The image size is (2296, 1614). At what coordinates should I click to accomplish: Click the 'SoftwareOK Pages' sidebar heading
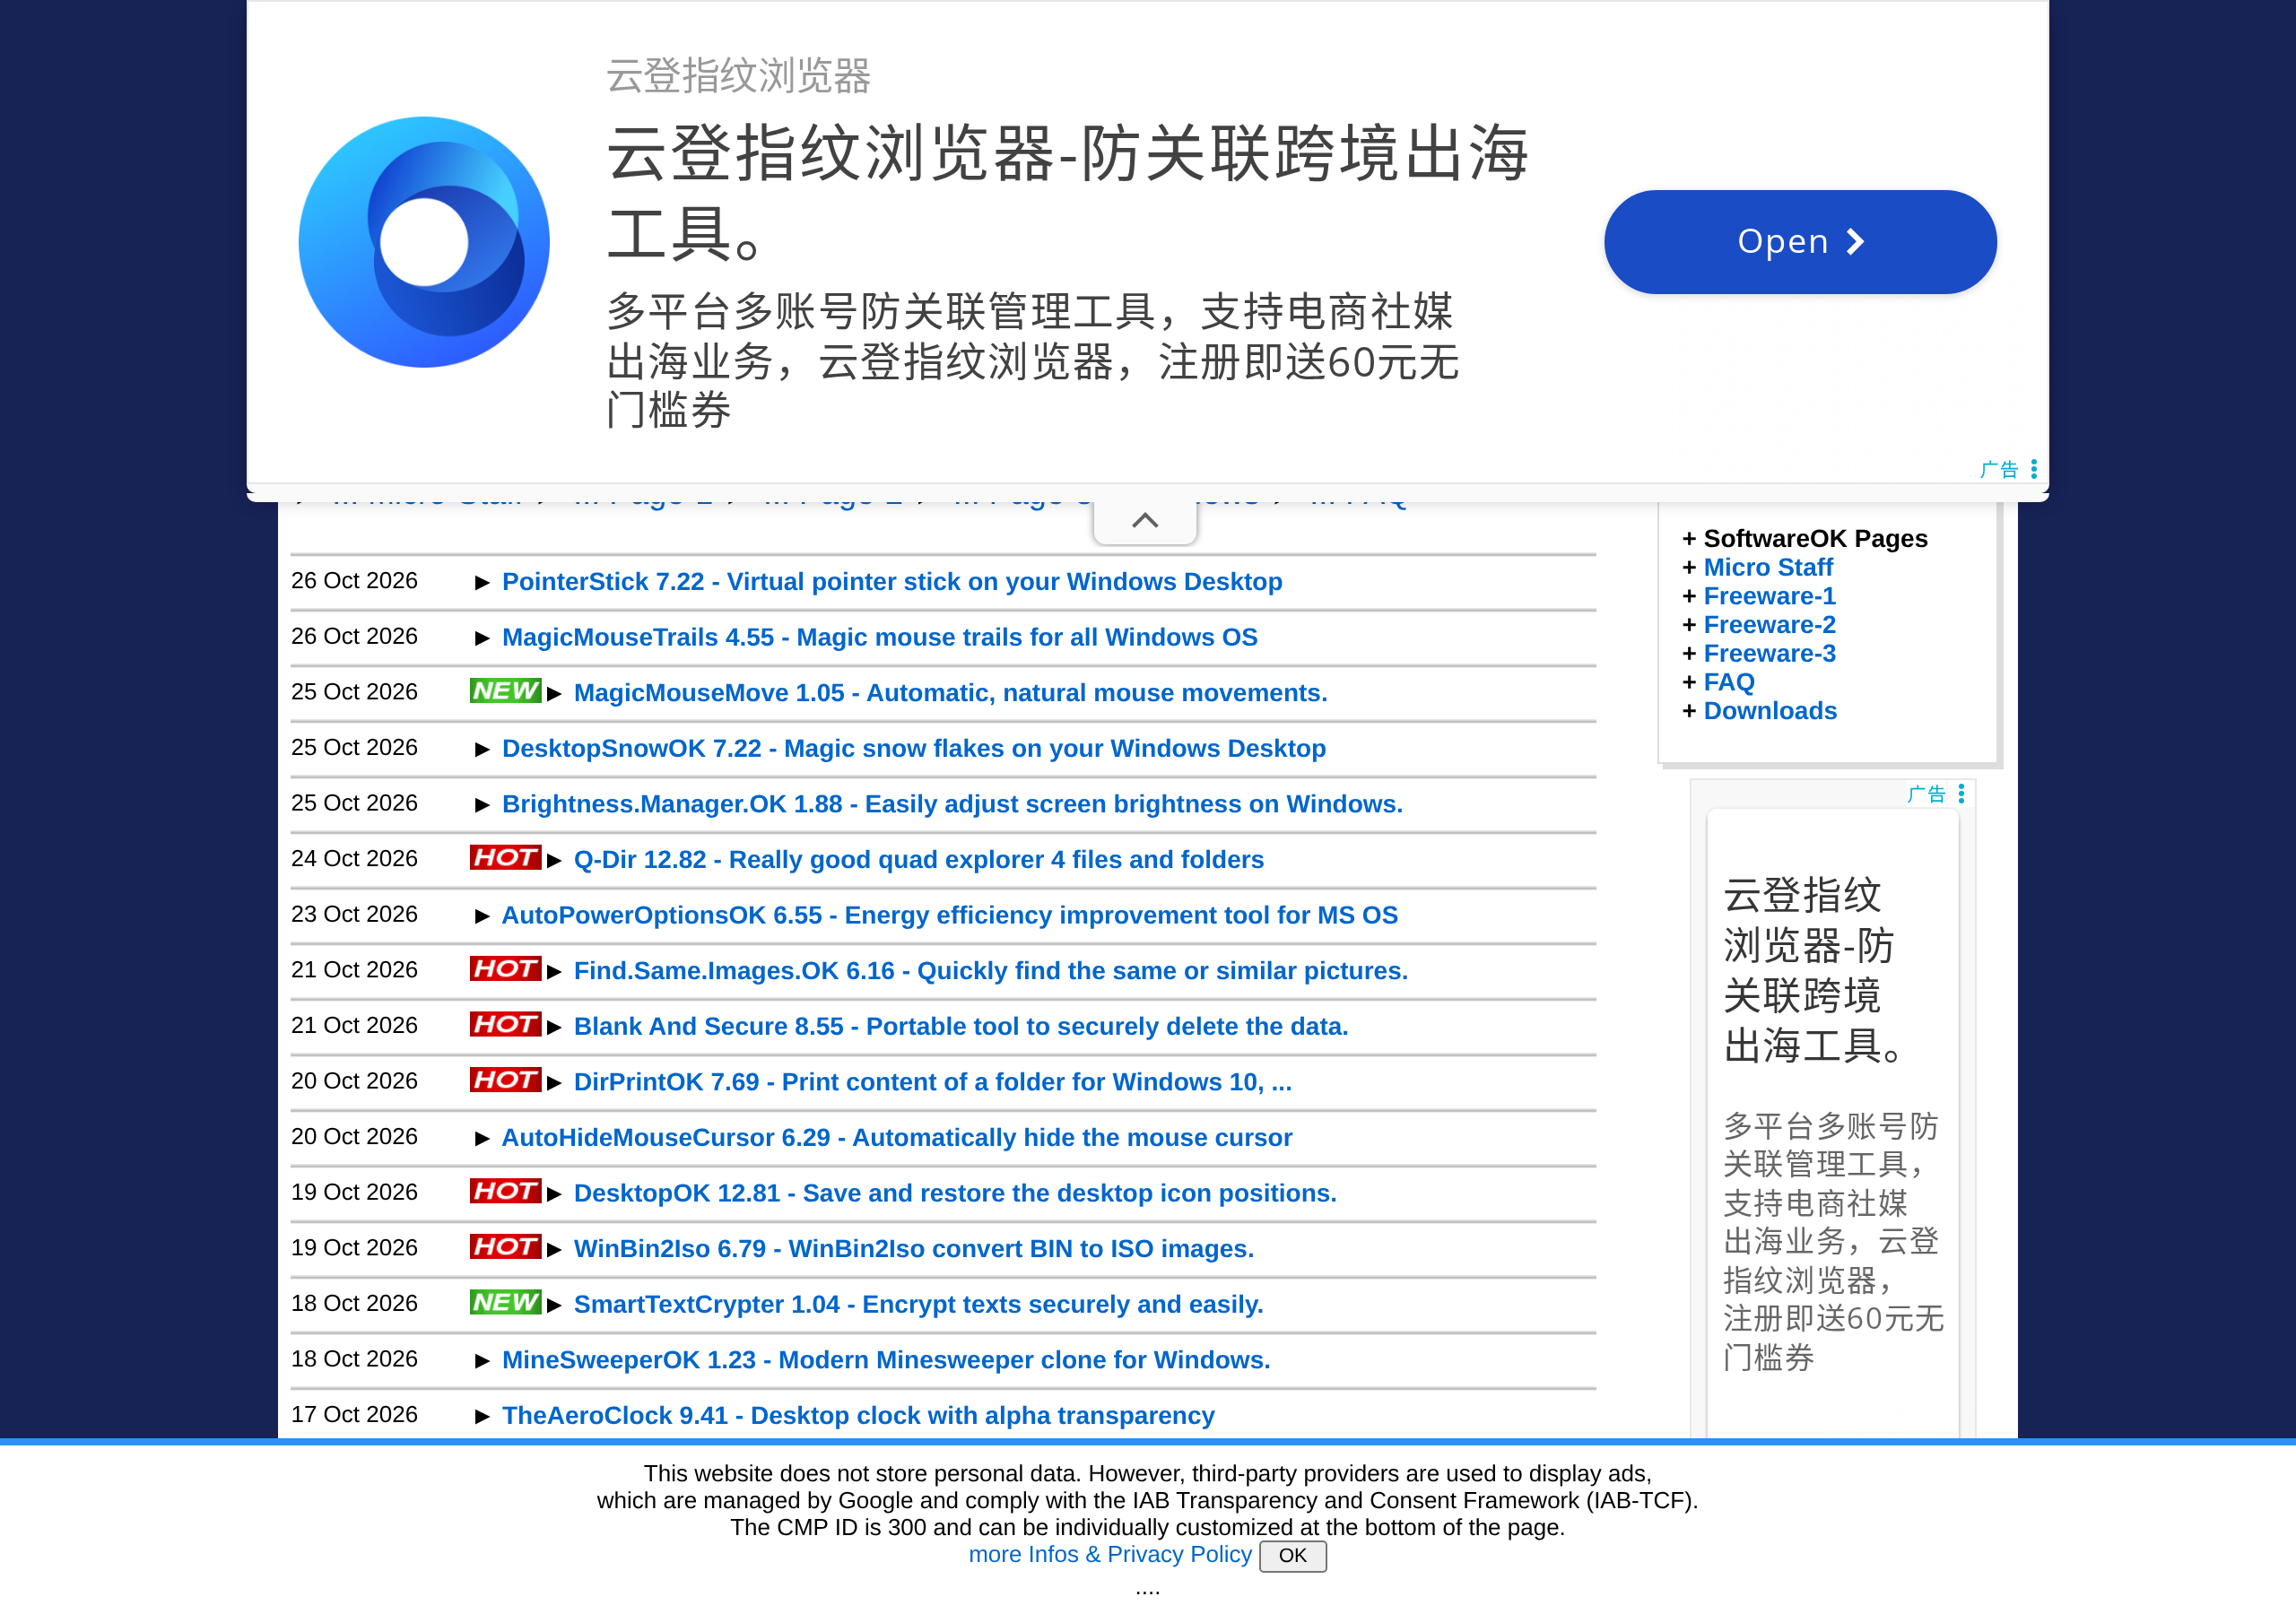pyautogui.click(x=1815, y=538)
